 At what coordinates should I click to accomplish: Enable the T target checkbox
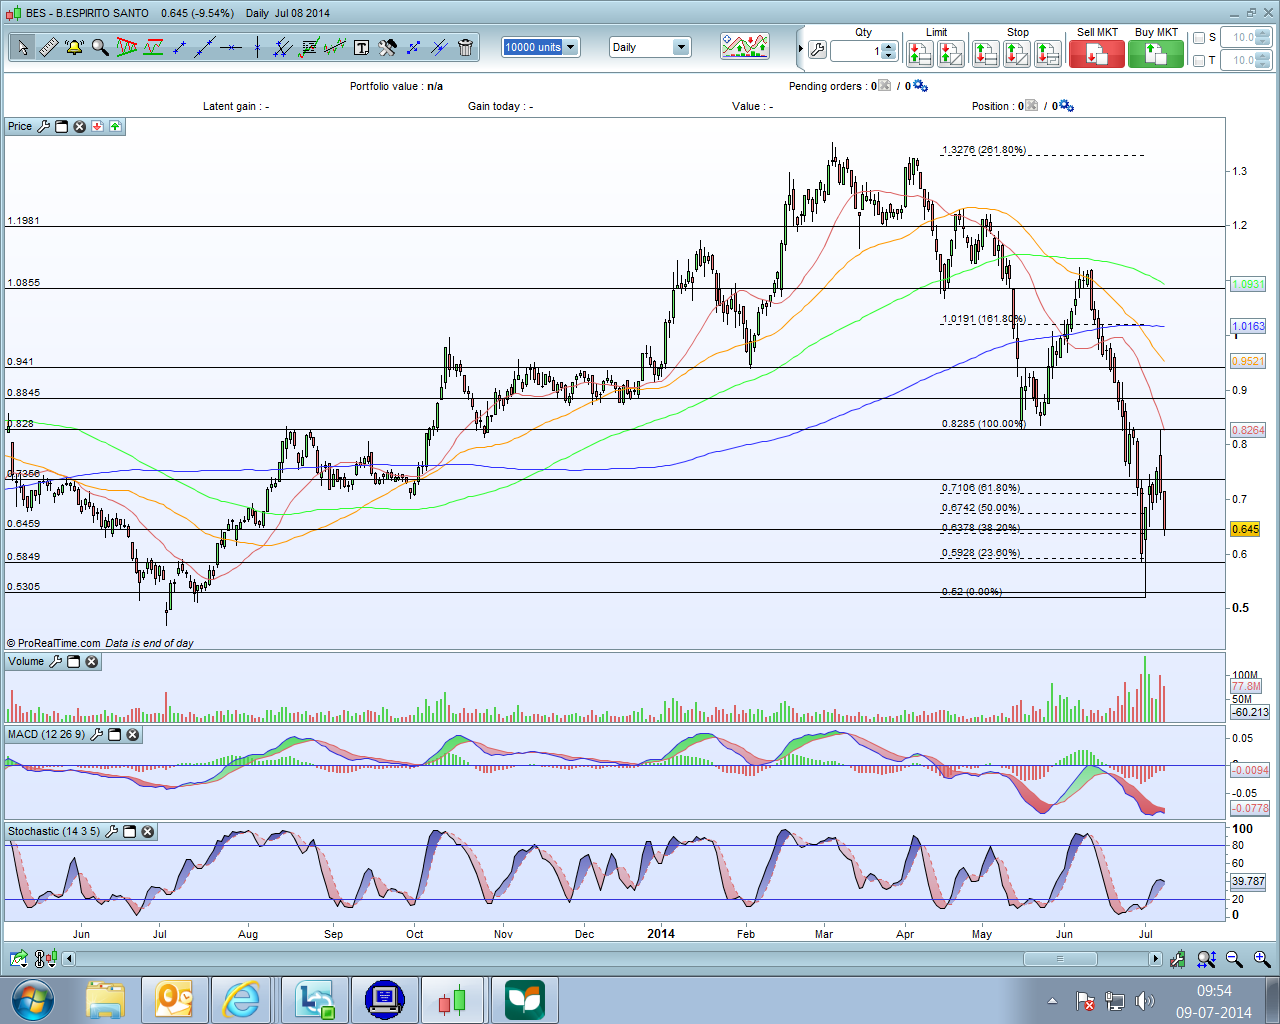[x=1199, y=61]
